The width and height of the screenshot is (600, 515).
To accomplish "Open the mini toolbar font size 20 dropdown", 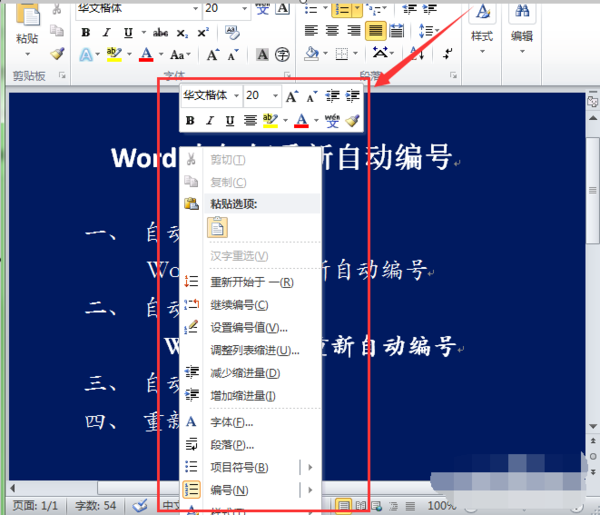I will (275, 95).
